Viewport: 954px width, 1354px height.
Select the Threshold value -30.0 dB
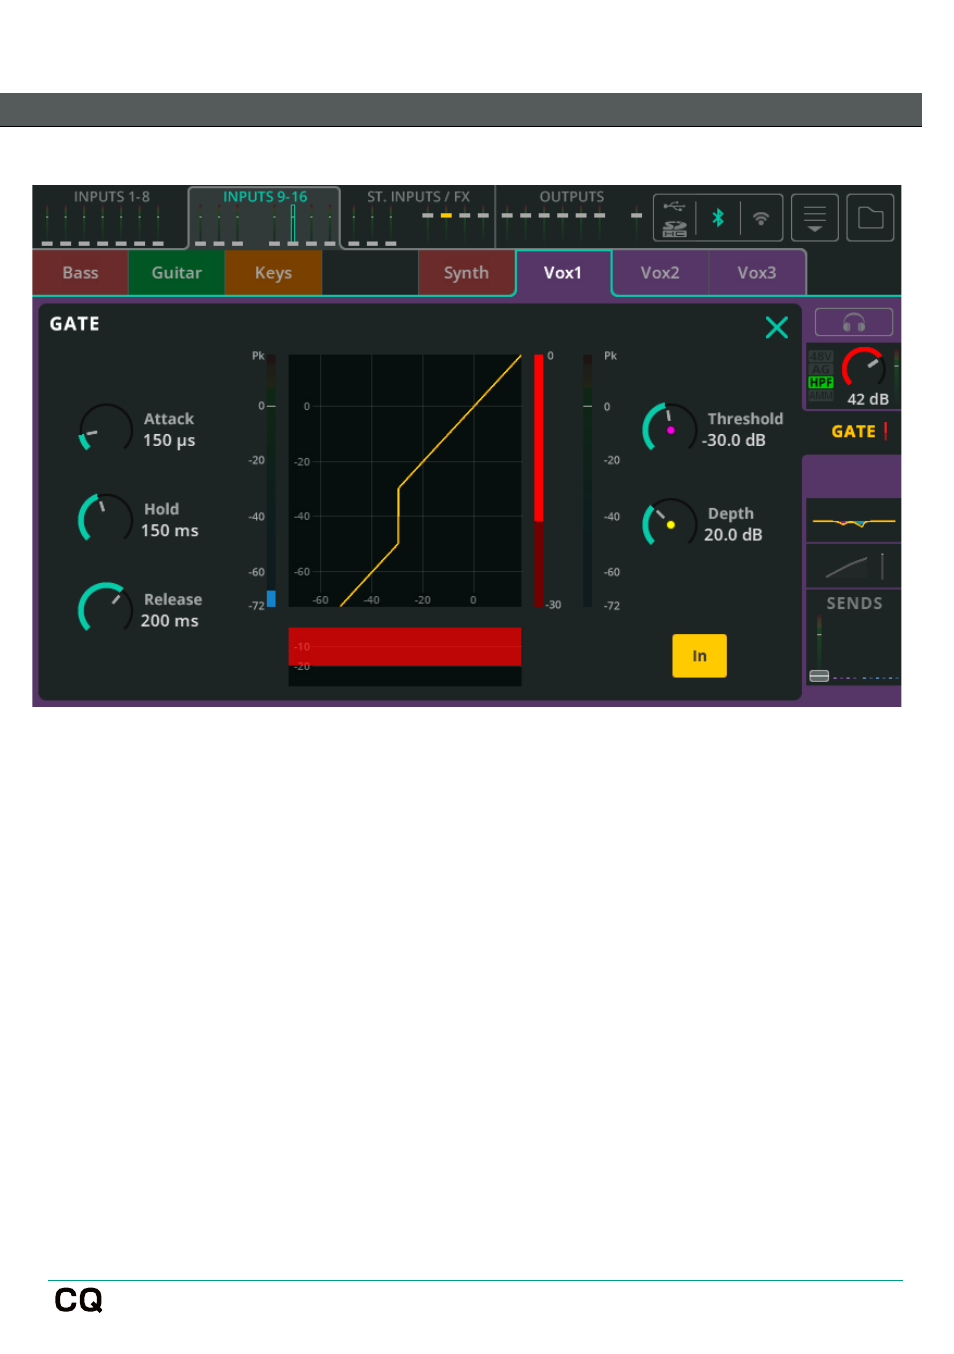(734, 440)
